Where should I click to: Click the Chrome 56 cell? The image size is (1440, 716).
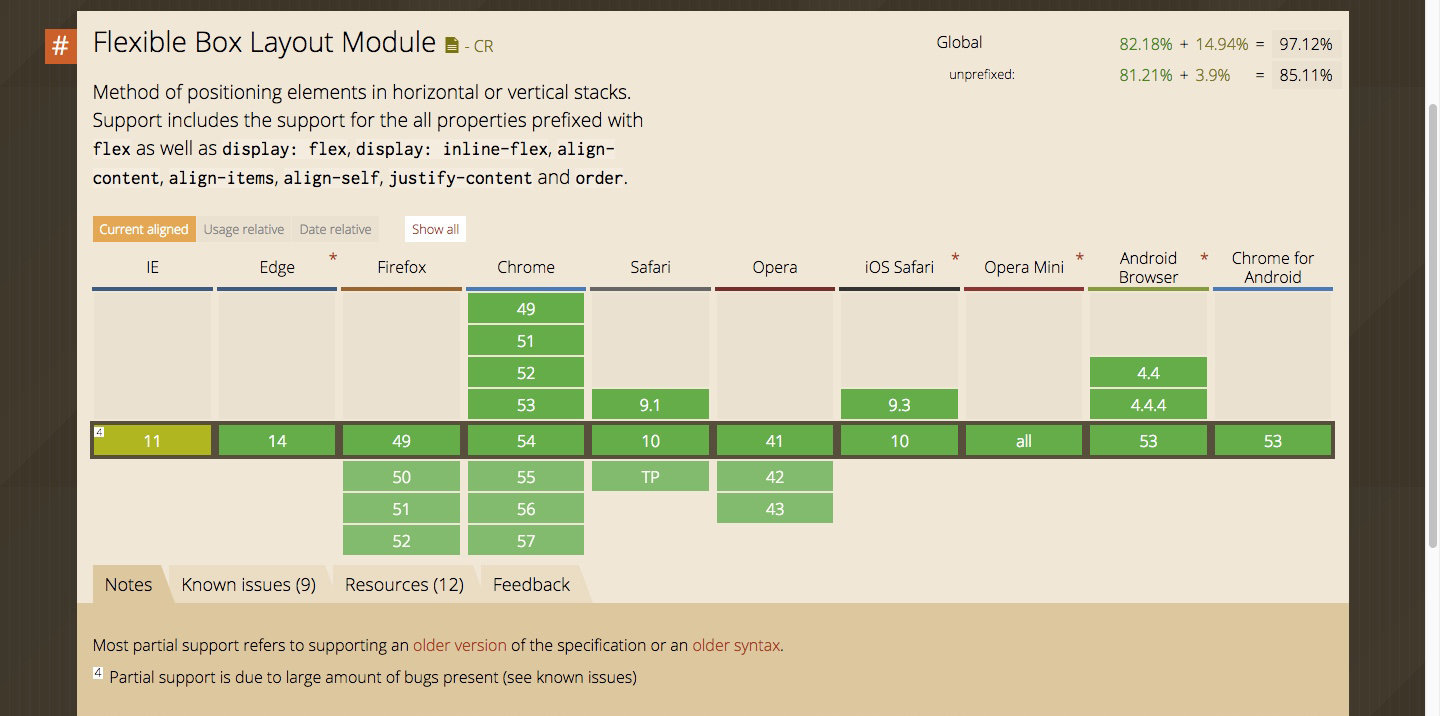(526, 509)
